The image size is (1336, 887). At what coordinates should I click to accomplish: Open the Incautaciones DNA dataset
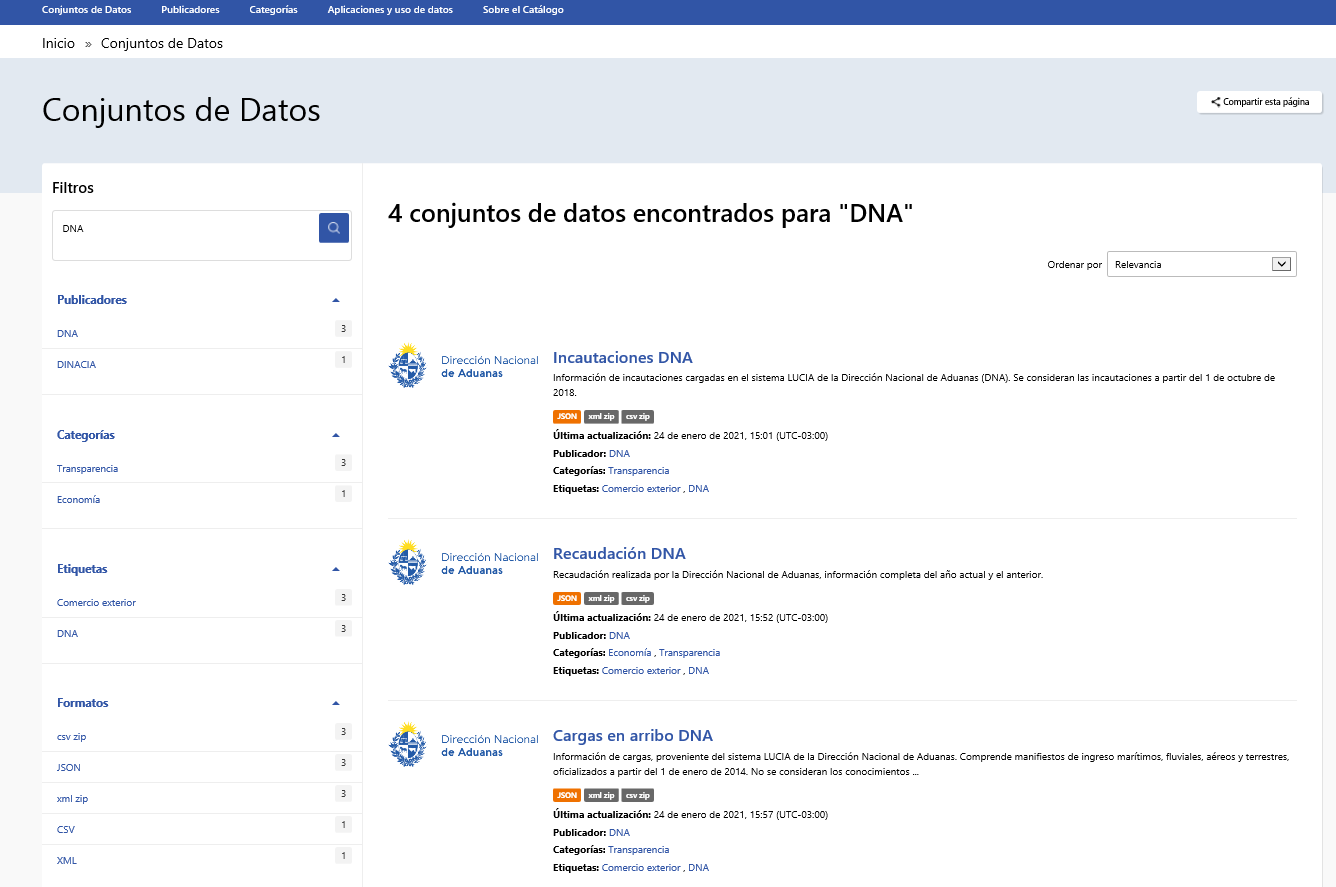click(x=622, y=358)
